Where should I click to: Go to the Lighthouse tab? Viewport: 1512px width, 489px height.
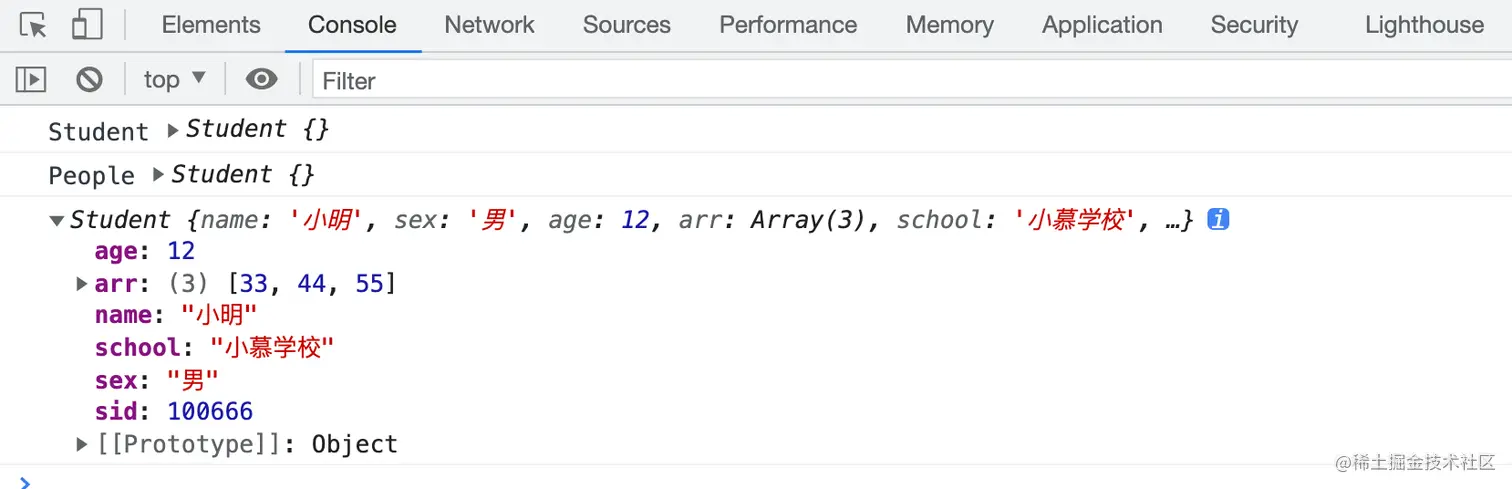pyautogui.click(x=1424, y=25)
